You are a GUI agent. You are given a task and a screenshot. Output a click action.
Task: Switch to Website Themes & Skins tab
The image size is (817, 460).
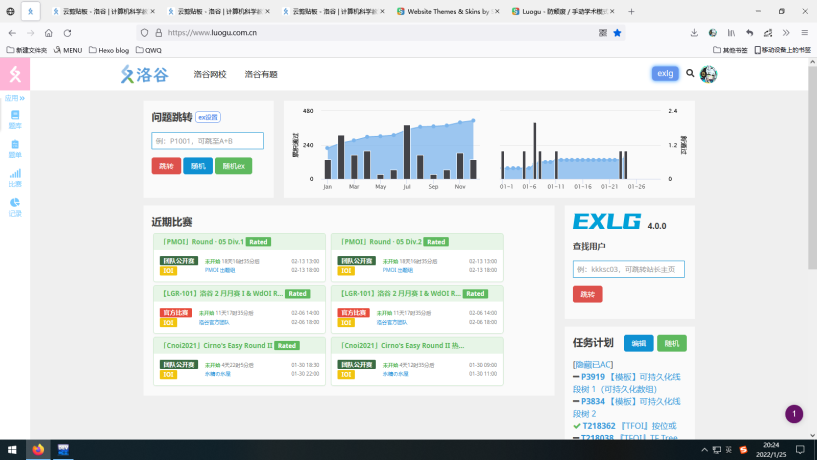click(448, 11)
